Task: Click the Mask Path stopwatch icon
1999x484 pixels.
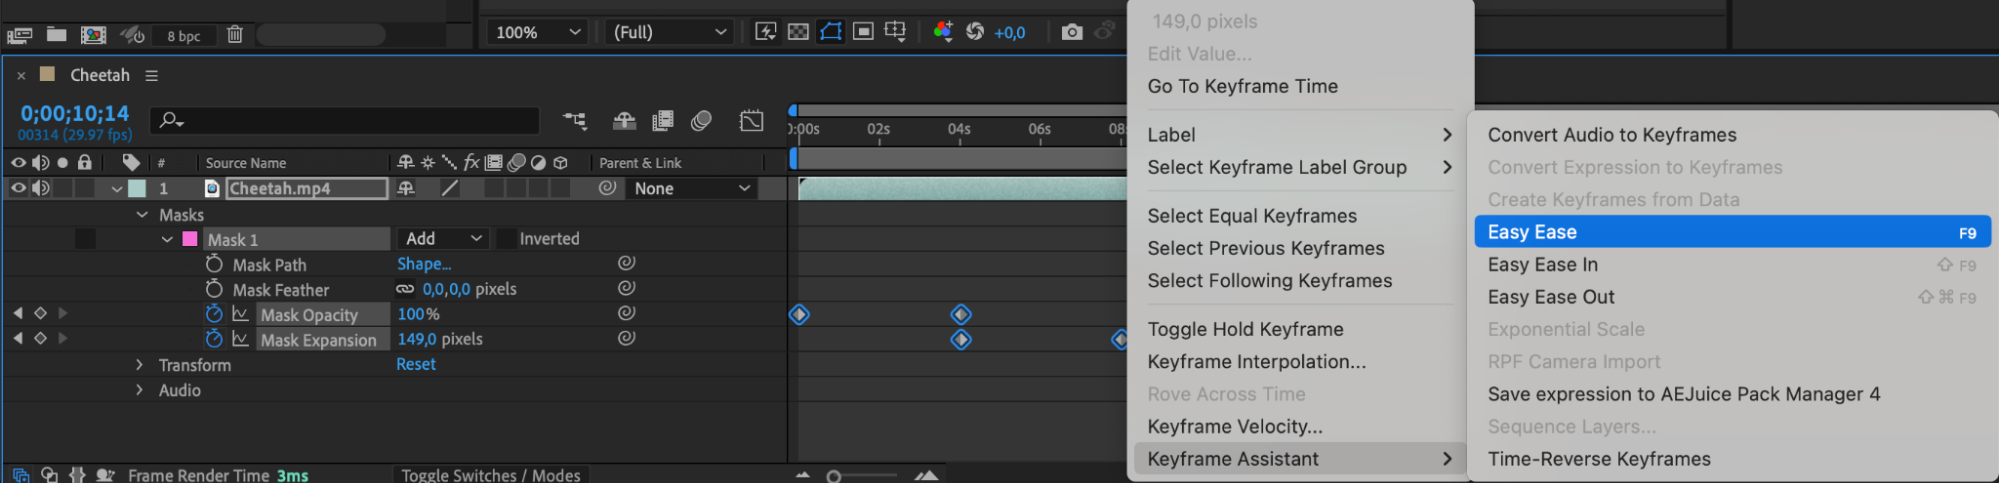Action: click(x=214, y=264)
